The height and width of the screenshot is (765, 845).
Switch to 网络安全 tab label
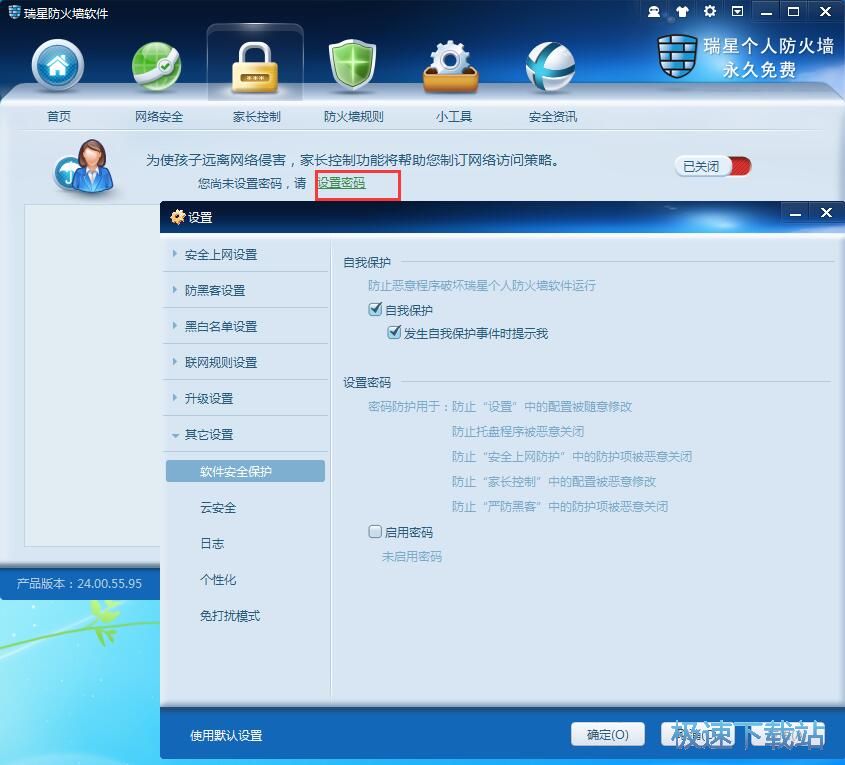(x=158, y=116)
